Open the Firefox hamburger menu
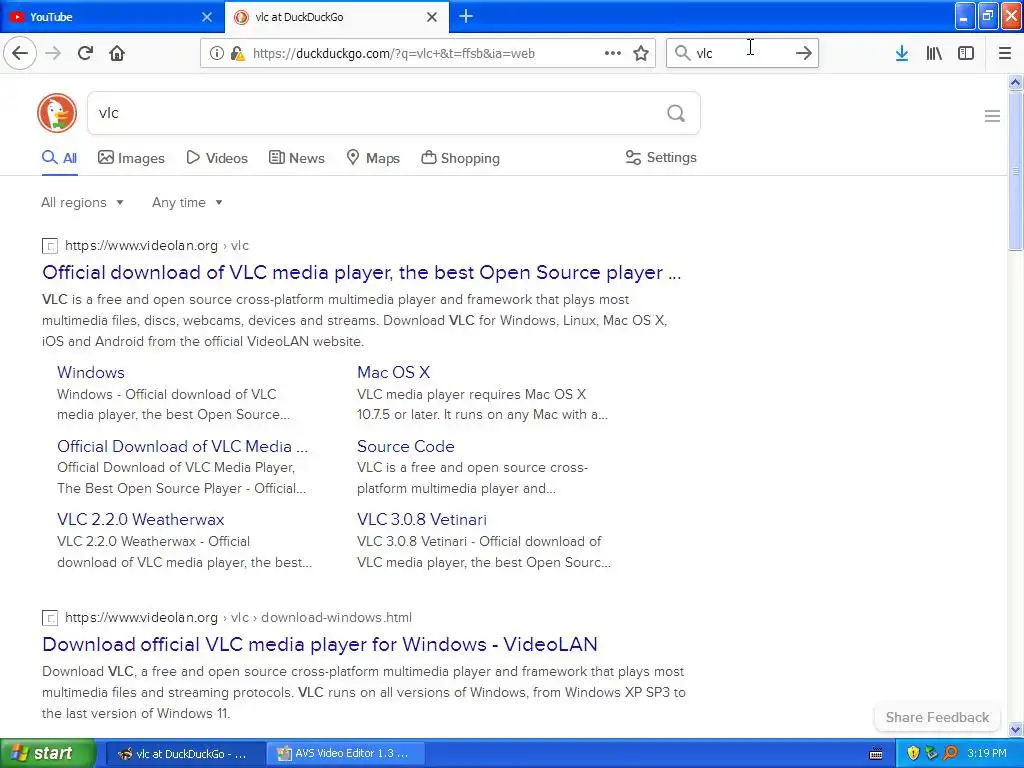The width and height of the screenshot is (1024, 768). pyautogui.click(x=1005, y=53)
